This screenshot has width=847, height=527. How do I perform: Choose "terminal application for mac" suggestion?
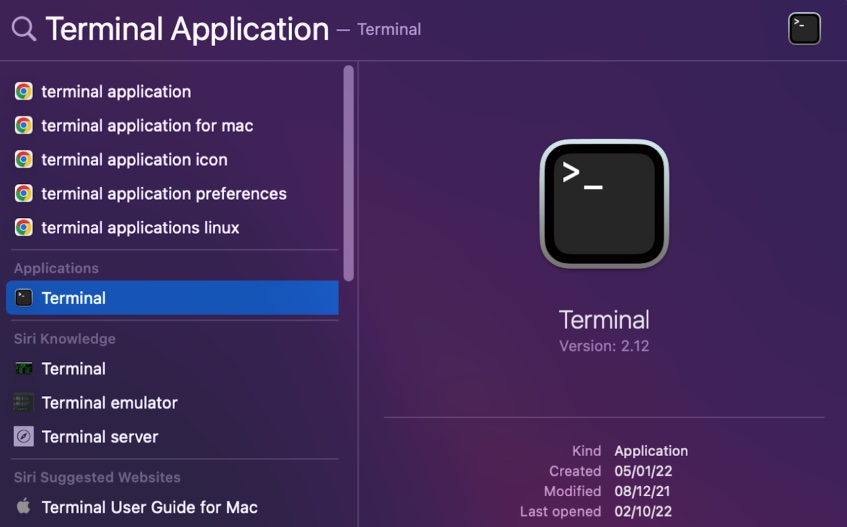172,126
